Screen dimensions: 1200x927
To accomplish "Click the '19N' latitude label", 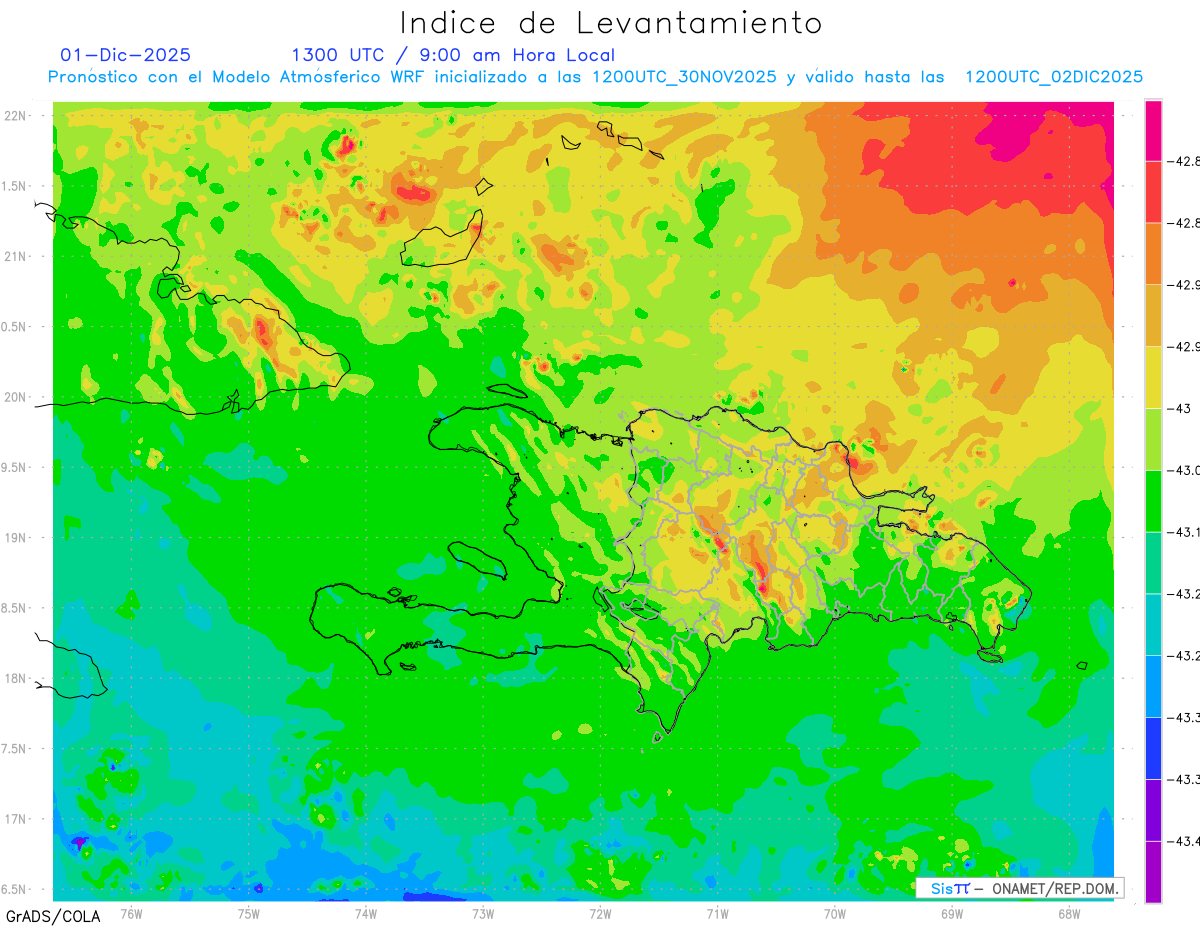I will click(17, 538).
